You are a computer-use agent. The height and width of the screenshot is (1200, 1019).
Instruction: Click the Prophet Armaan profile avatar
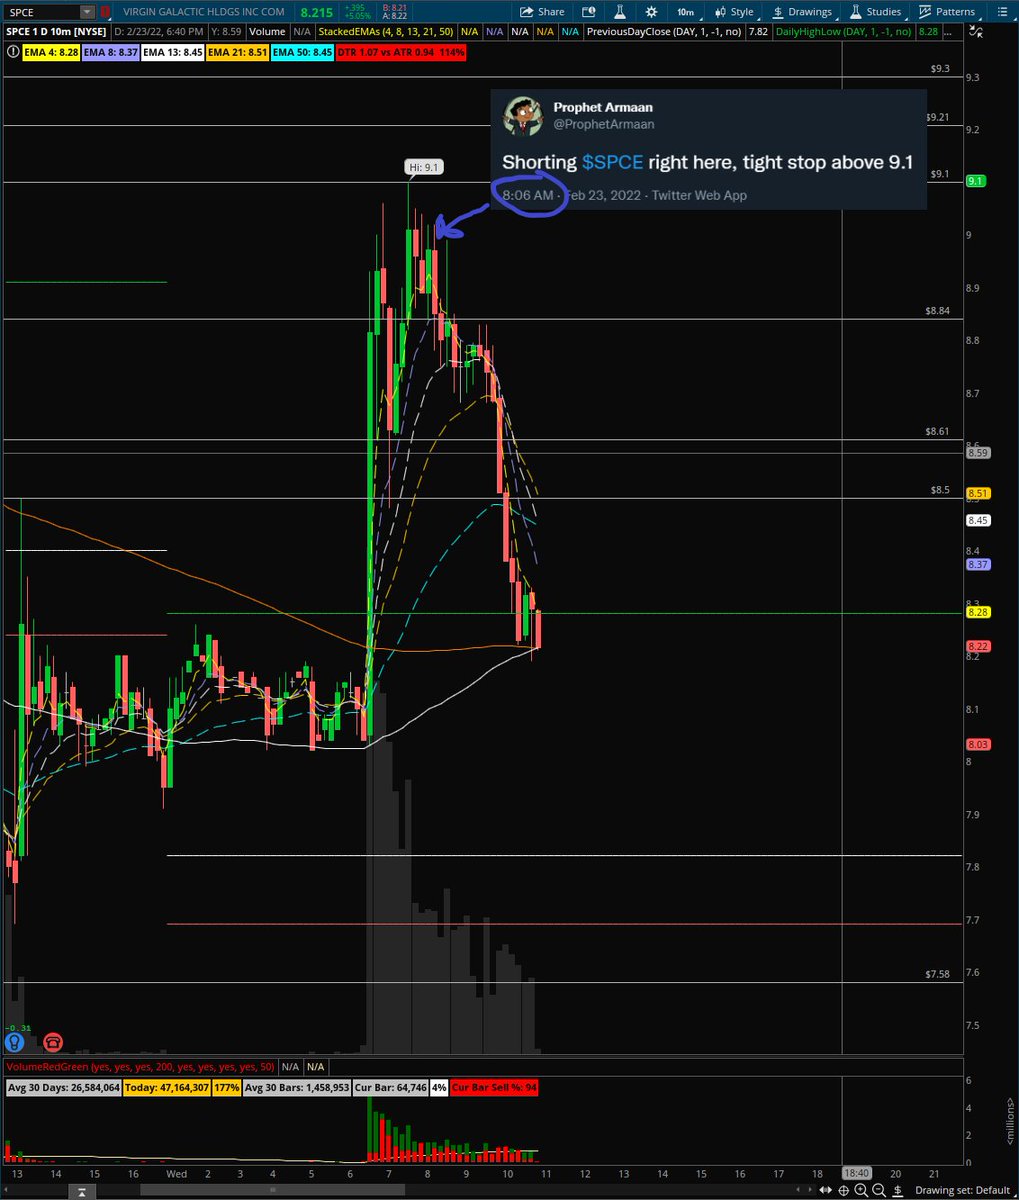point(522,115)
